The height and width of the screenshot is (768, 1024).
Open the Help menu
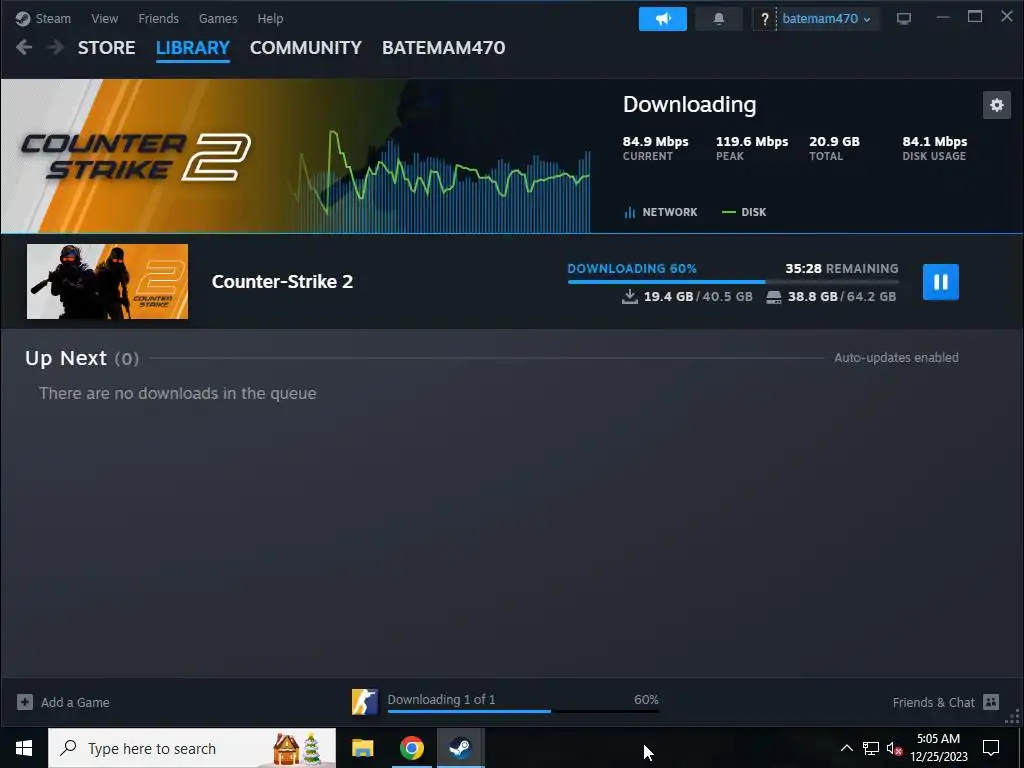click(270, 18)
